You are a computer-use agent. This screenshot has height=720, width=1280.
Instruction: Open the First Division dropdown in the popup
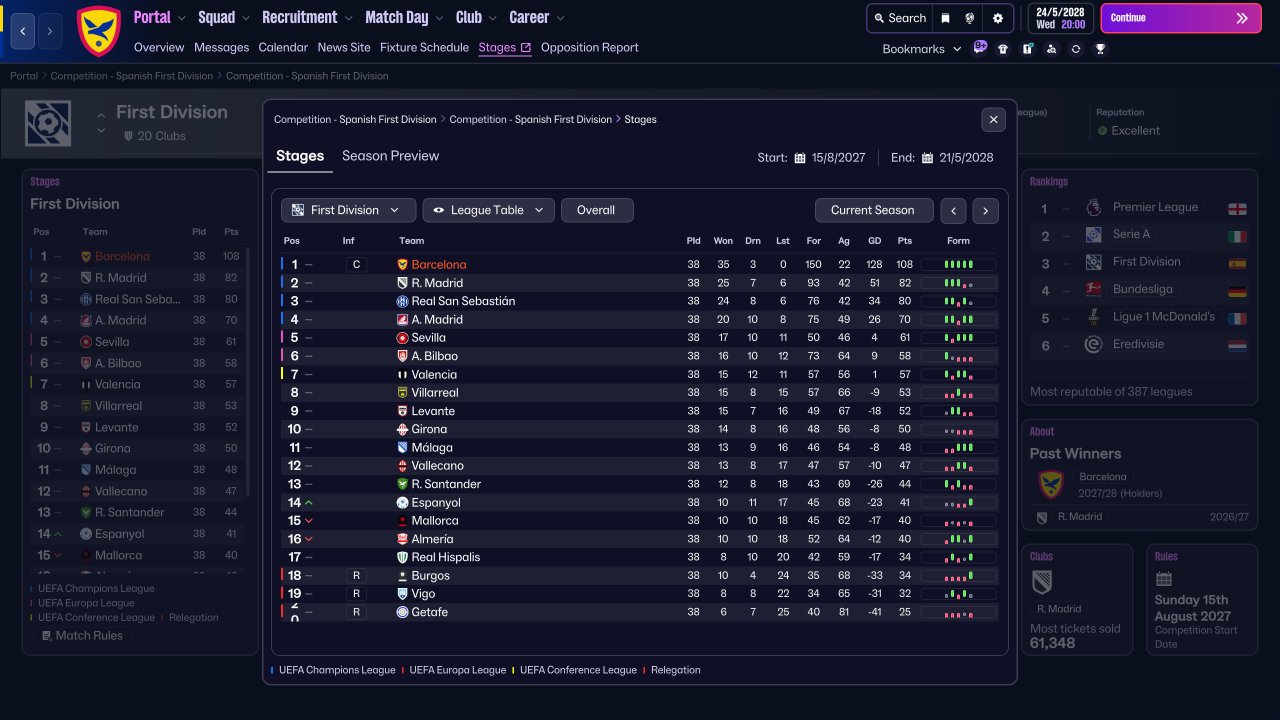[x=348, y=210]
